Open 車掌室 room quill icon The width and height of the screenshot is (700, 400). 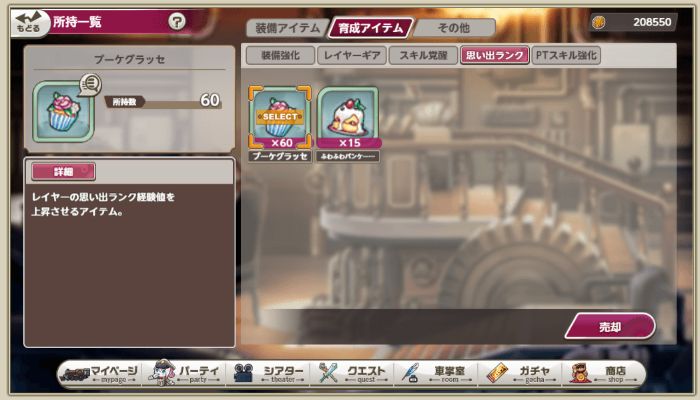coord(411,373)
